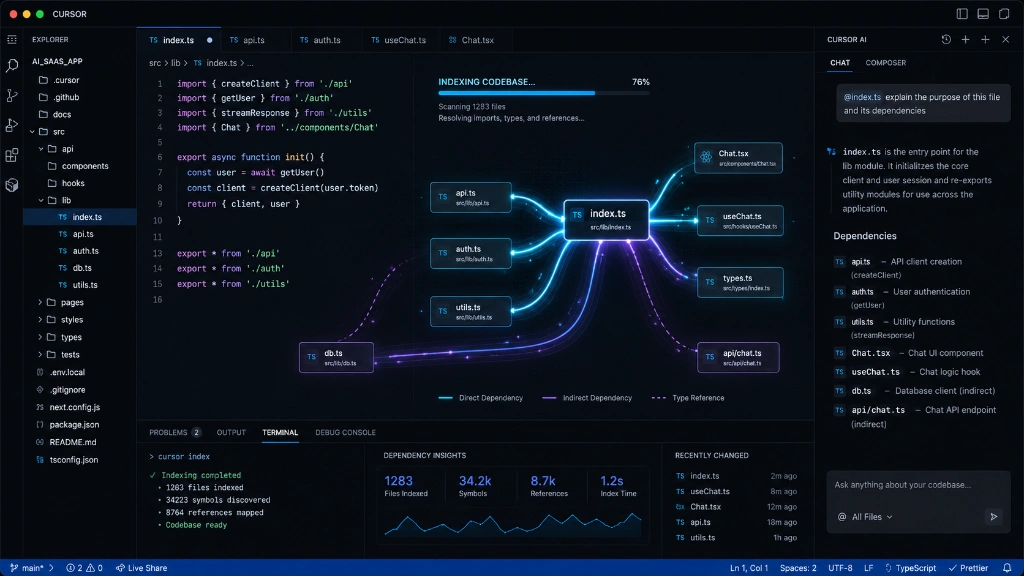Screen dimensions: 1024x576
Task: Collapse the lib folder
Action: coord(40,200)
